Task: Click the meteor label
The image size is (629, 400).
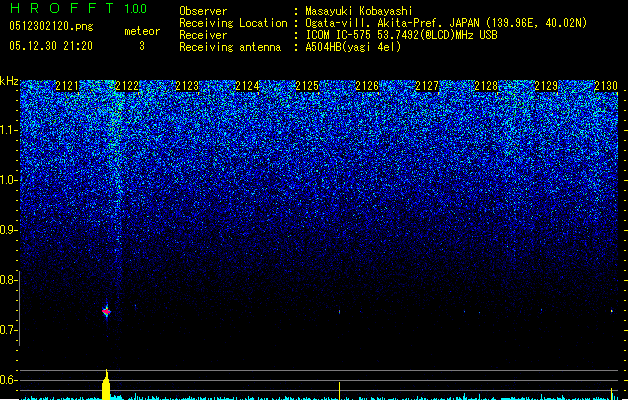Action: point(142,31)
